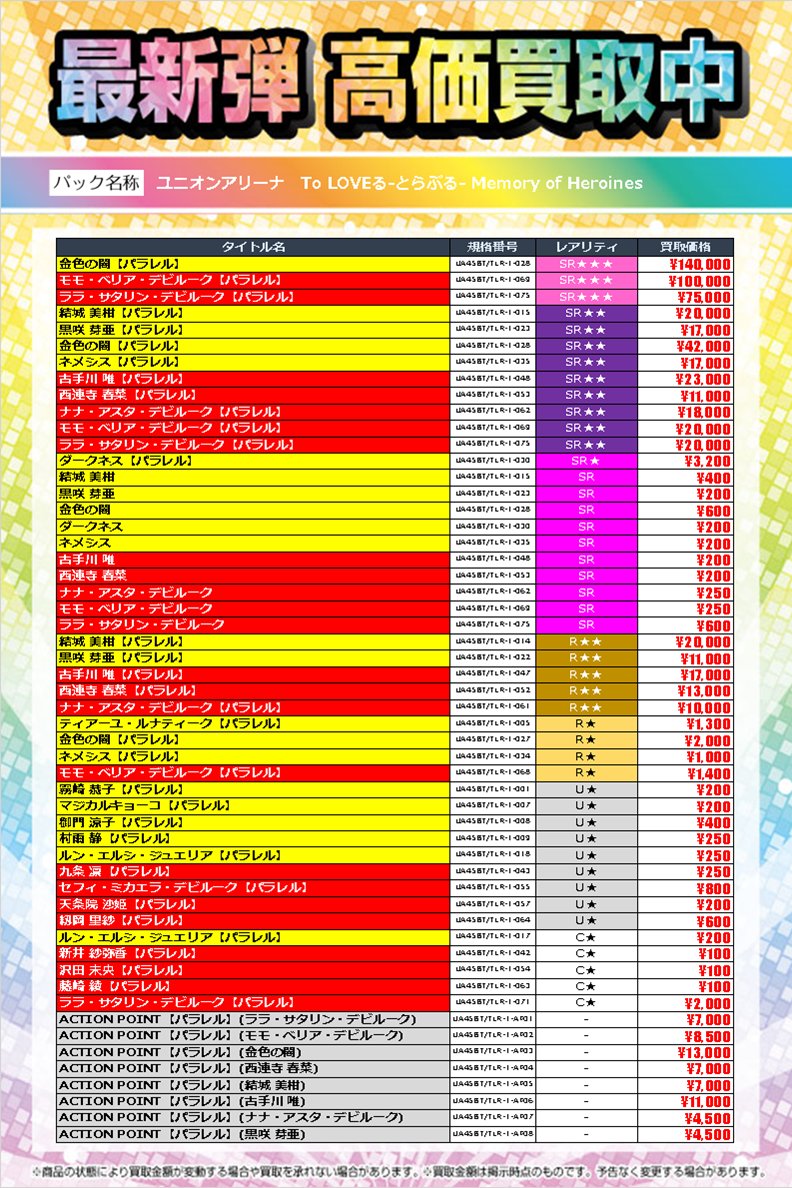Select the ¥100,000 price cell
Image resolution: width=792 pixels, height=1188 pixels.
coord(685,280)
